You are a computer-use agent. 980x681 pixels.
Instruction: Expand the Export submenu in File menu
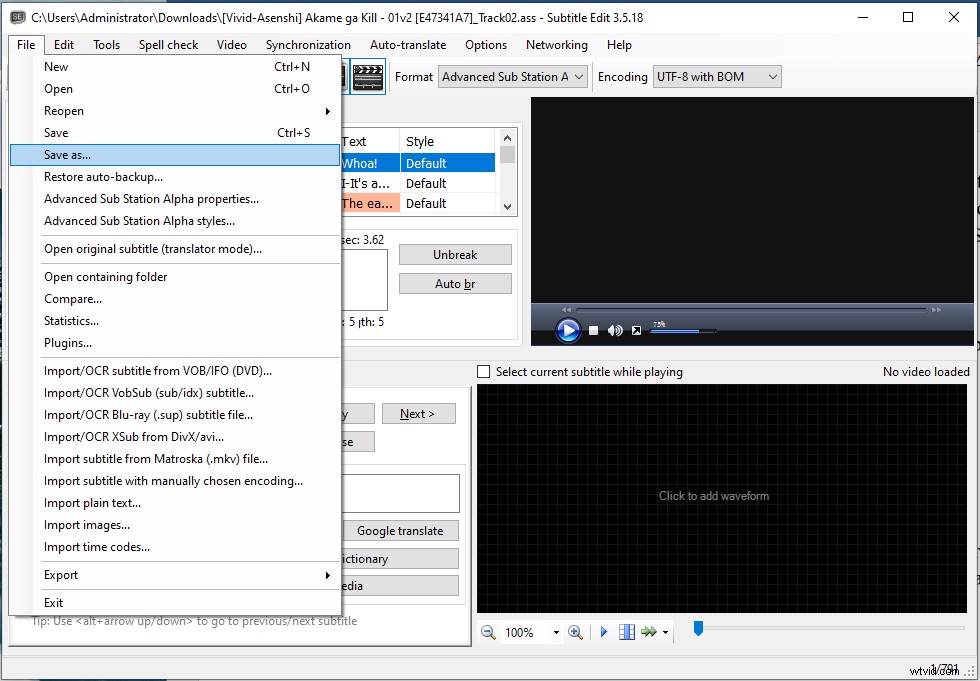pos(61,575)
